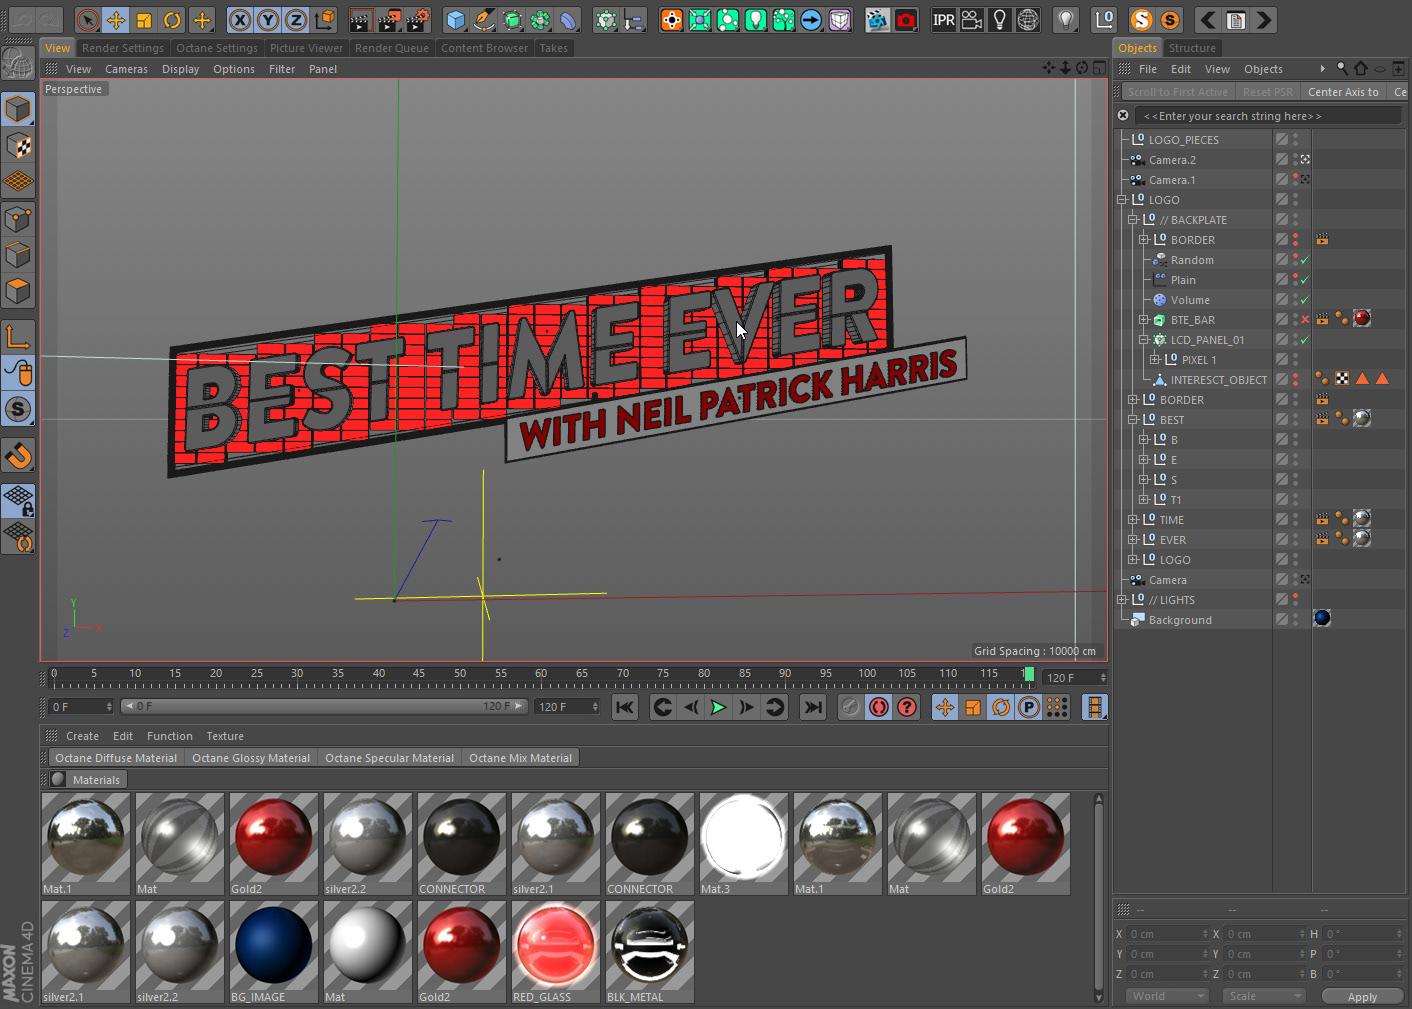Screen dimensions: 1412x1009
Task: Click the help question mark keyframe icon
Action: point(907,707)
